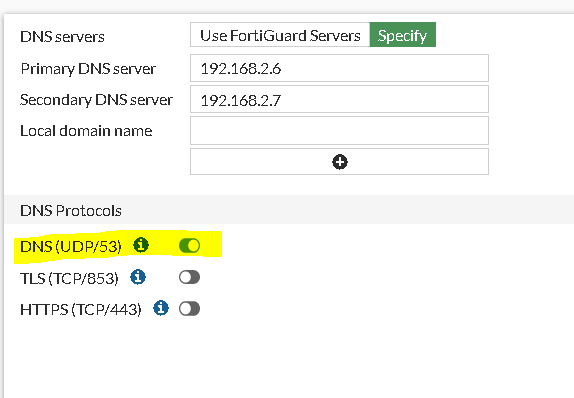Click the Local domain name label
The image size is (574, 398).
[86, 131]
